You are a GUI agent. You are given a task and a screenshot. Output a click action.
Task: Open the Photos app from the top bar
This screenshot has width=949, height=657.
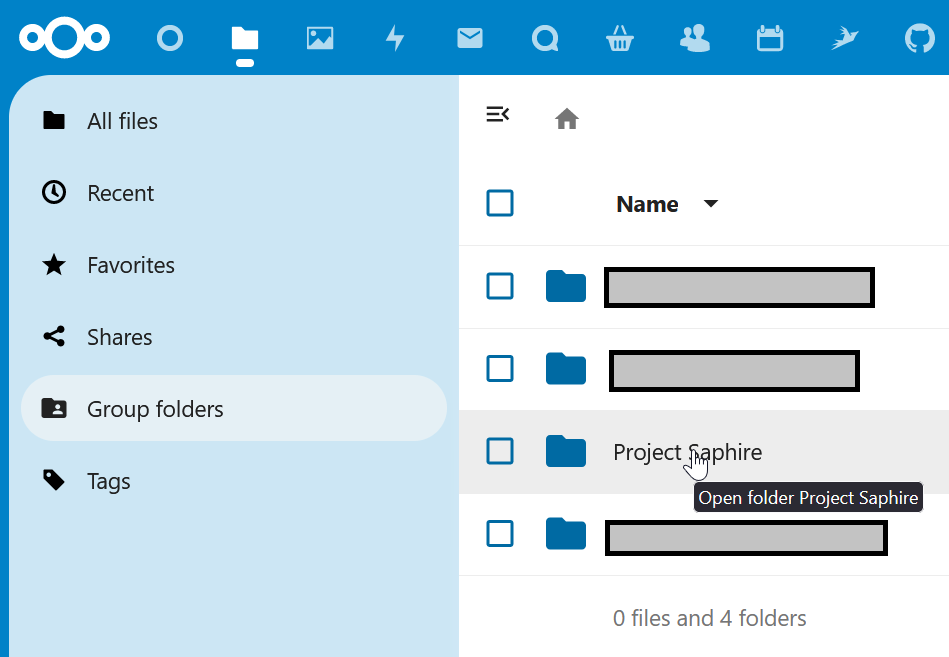click(320, 37)
